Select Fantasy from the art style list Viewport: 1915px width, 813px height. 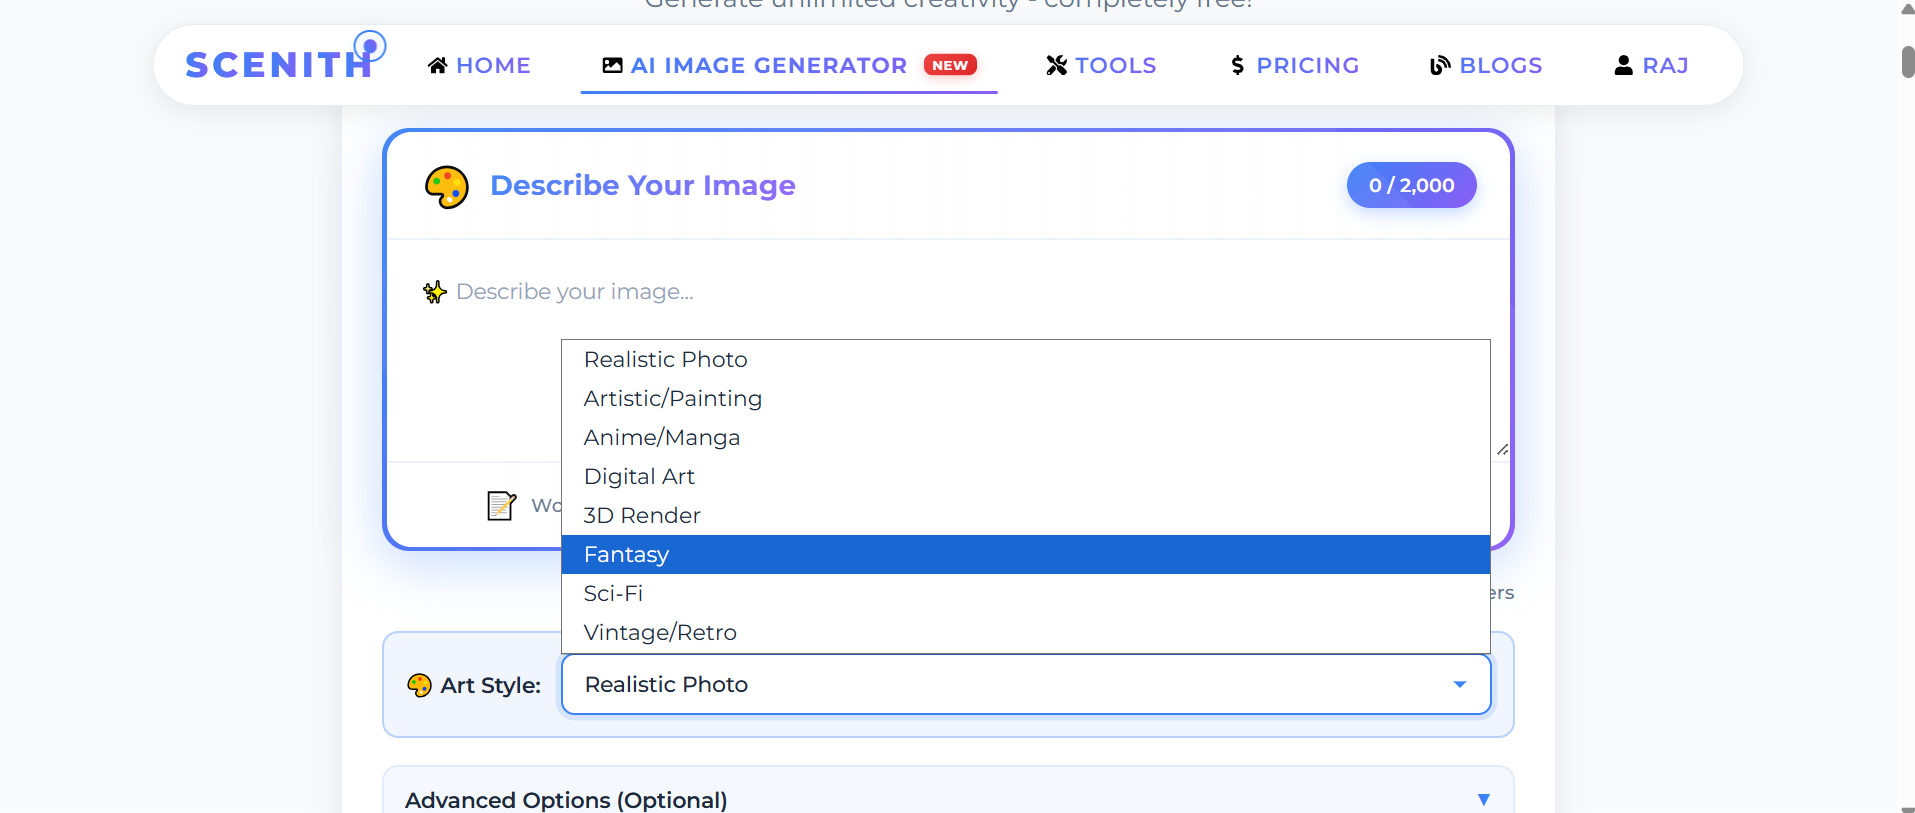(x=626, y=554)
